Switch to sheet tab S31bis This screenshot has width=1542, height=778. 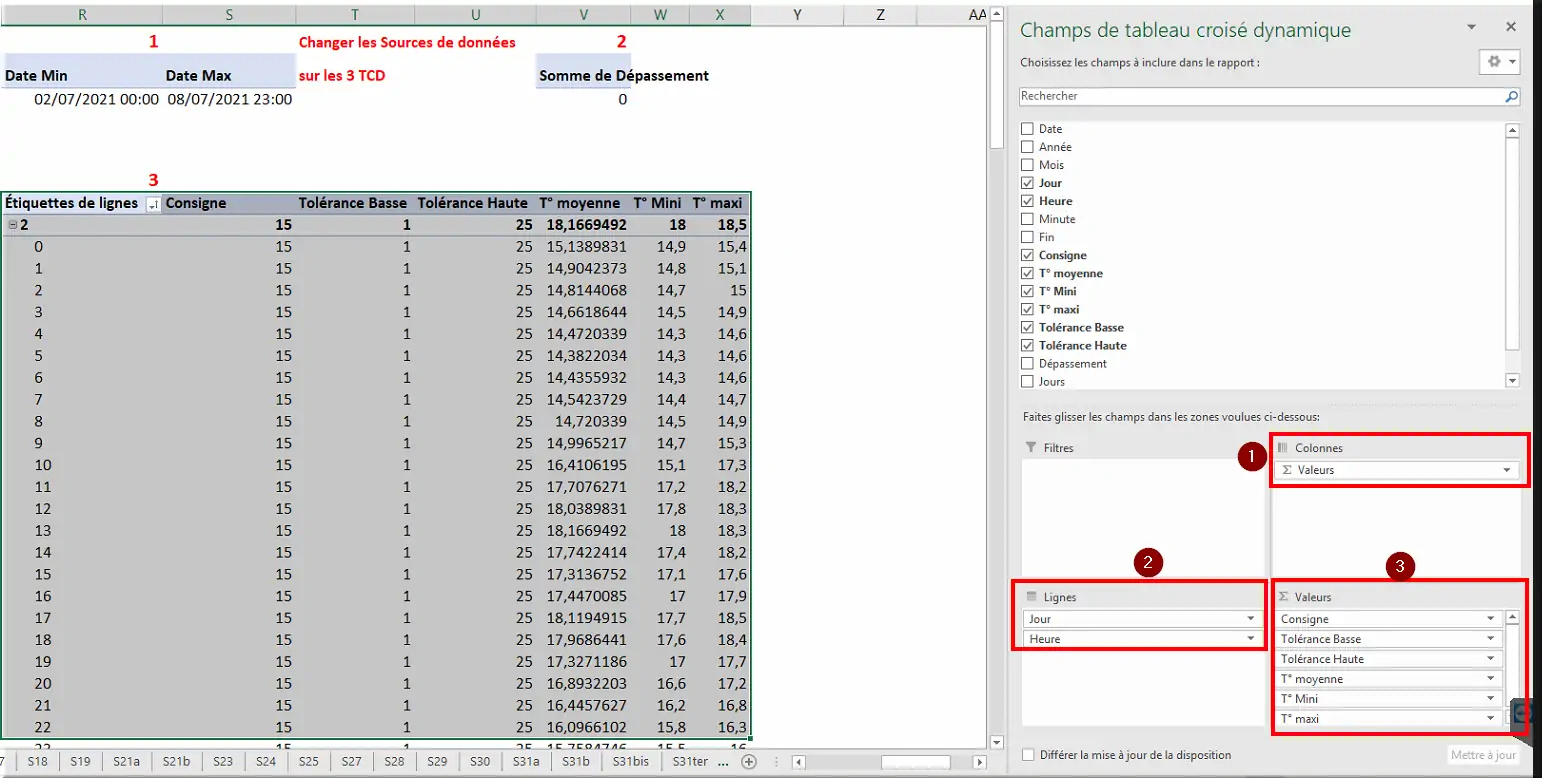coord(631,761)
